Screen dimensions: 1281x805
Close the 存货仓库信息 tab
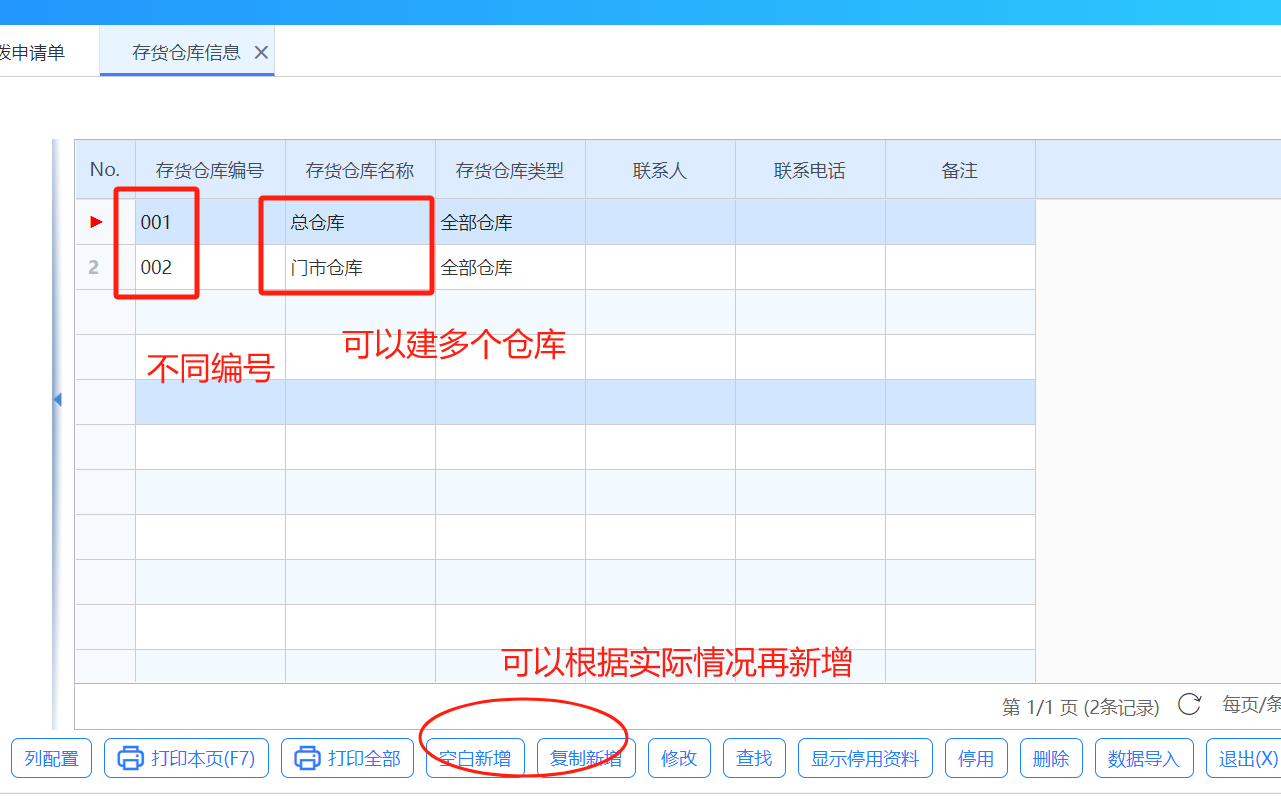(x=261, y=53)
